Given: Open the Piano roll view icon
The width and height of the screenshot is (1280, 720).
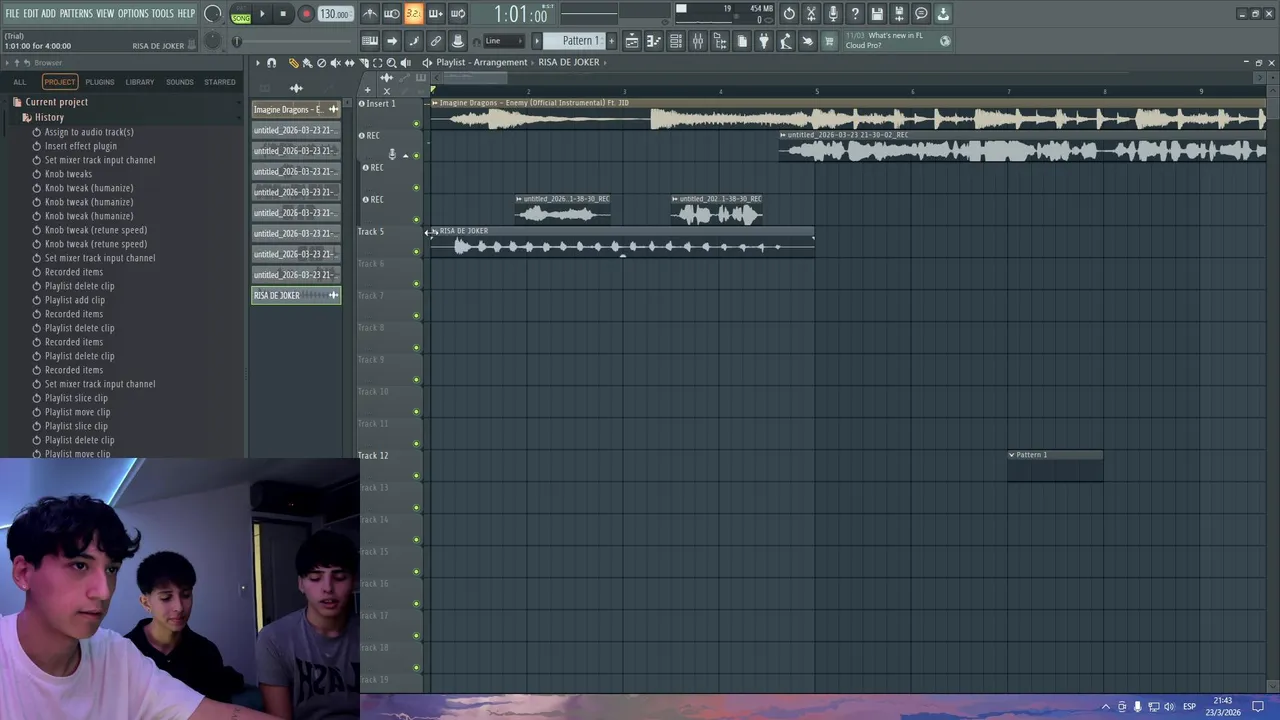Looking at the screenshot, I should tap(654, 41).
